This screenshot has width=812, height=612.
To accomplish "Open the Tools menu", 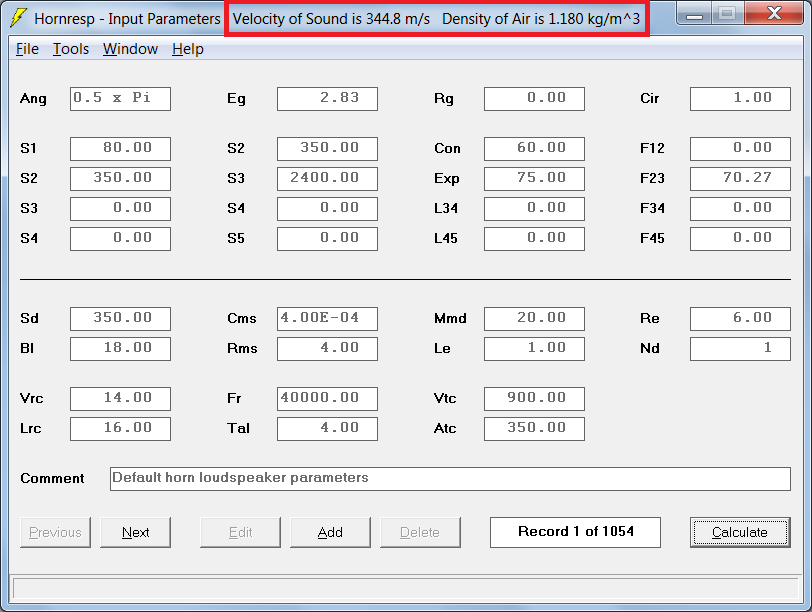I will coord(71,49).
